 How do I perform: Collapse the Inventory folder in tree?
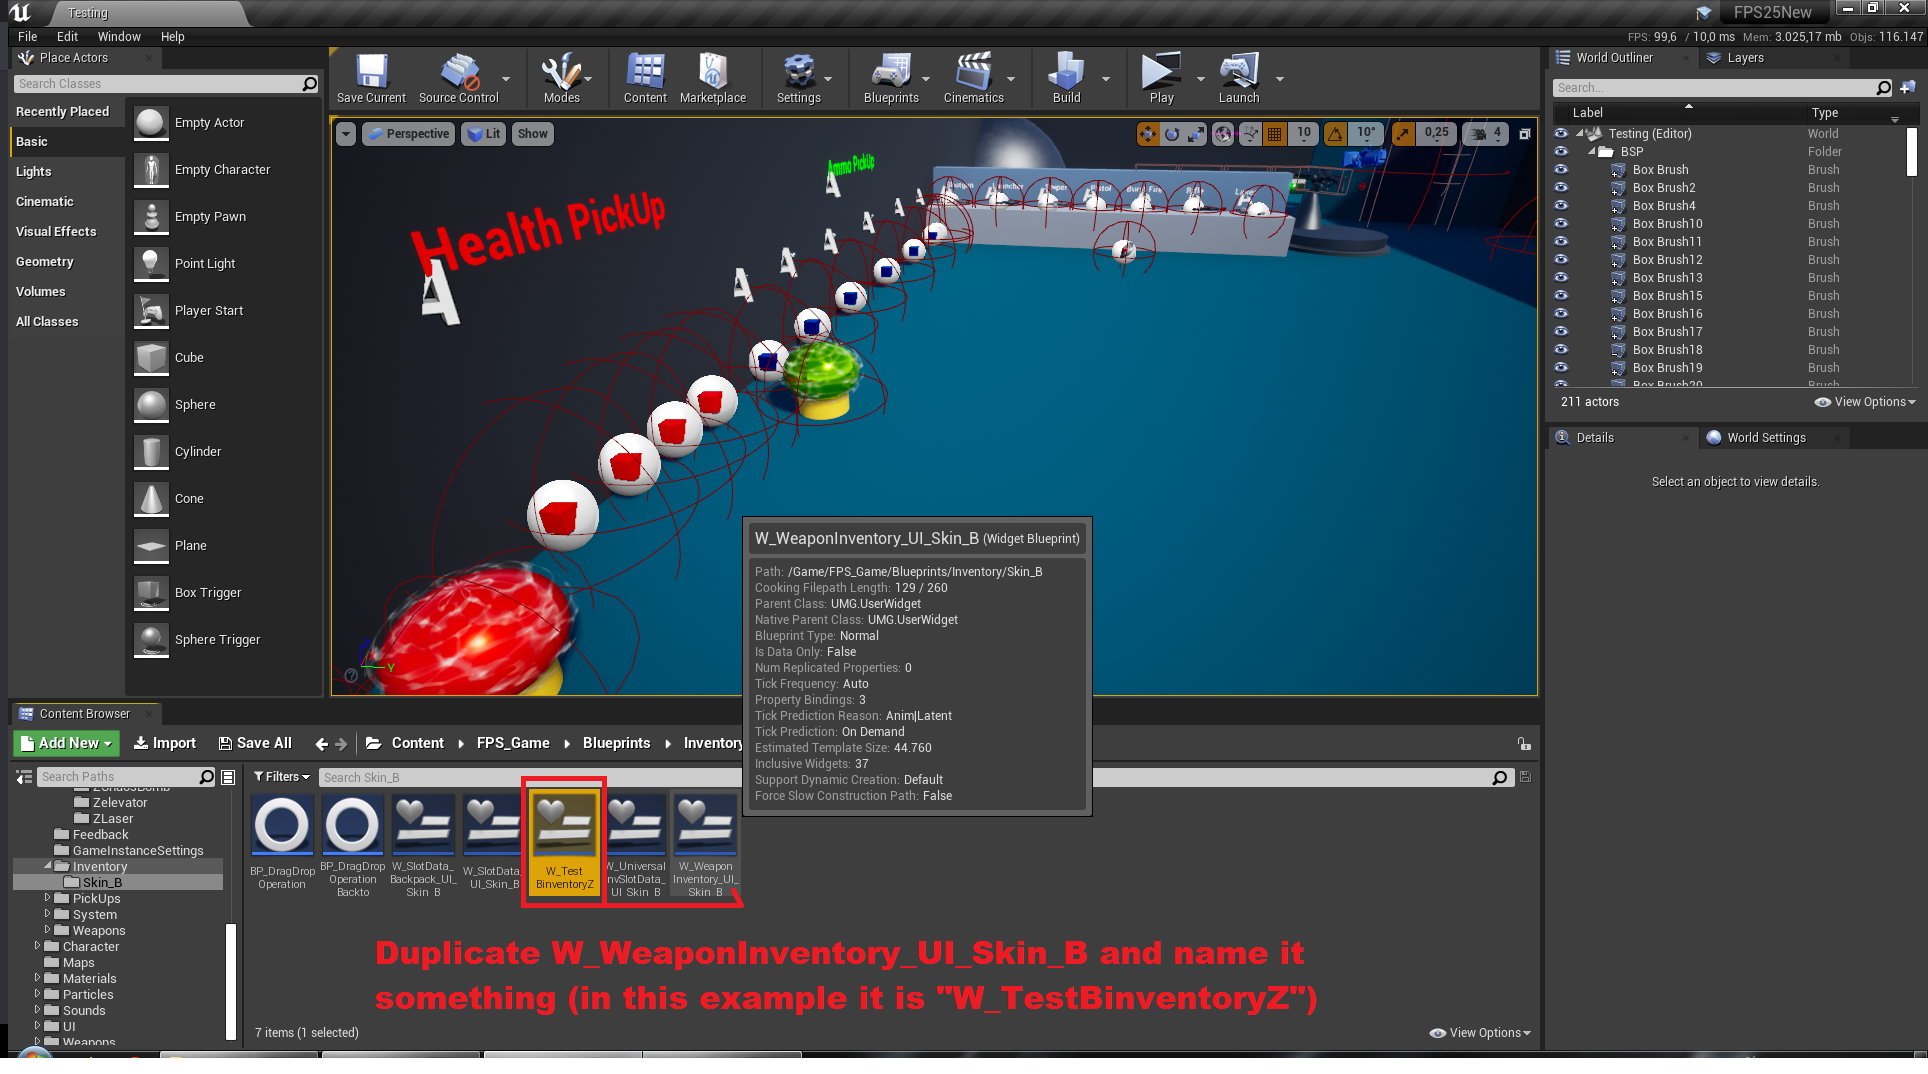point(47,866)
